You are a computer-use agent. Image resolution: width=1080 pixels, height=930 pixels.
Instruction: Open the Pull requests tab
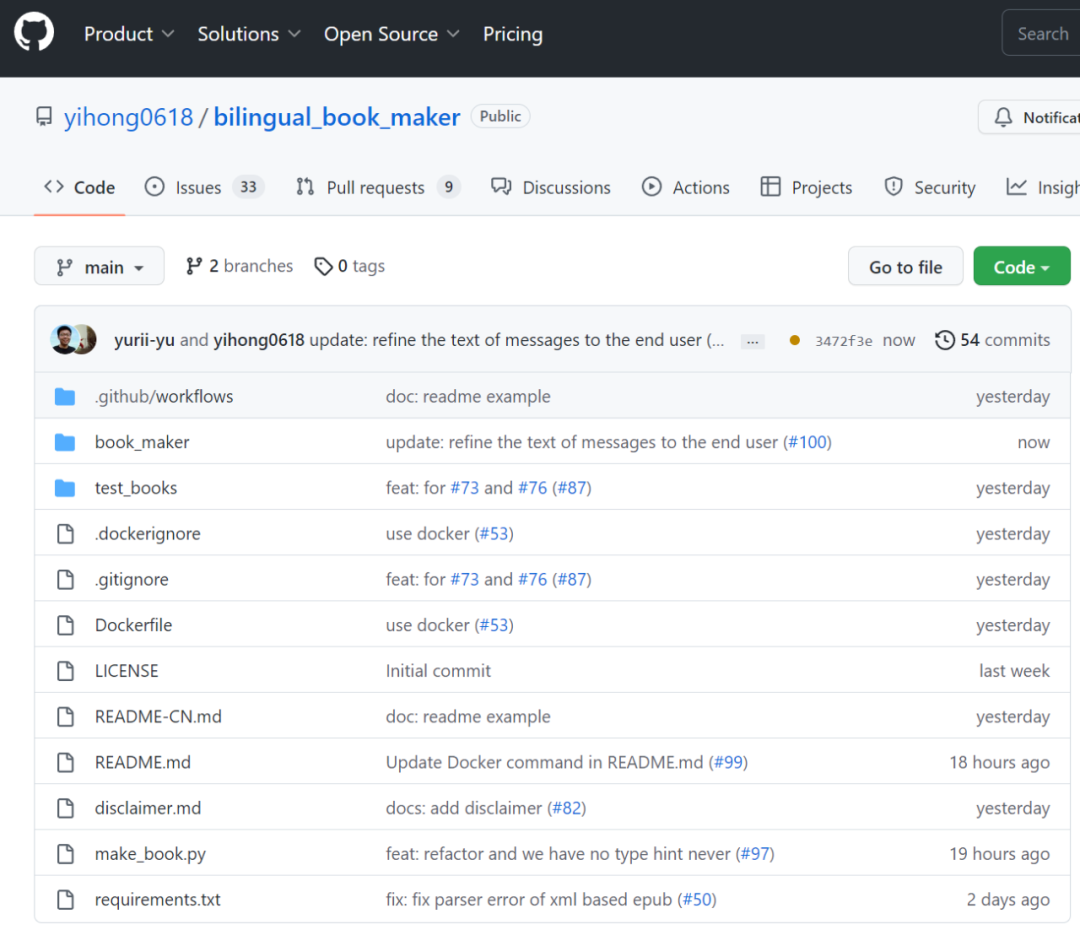pyautogui.click(x=377, y=187)
